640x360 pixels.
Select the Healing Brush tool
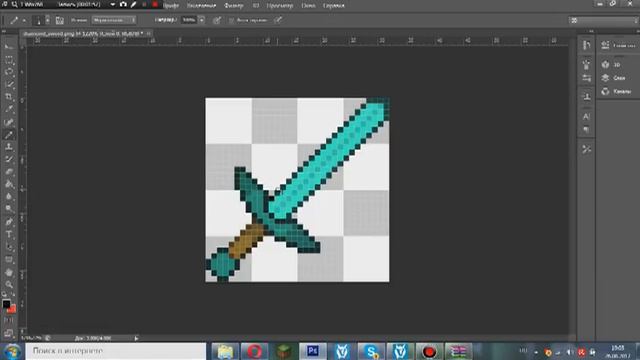coord(9,122)
